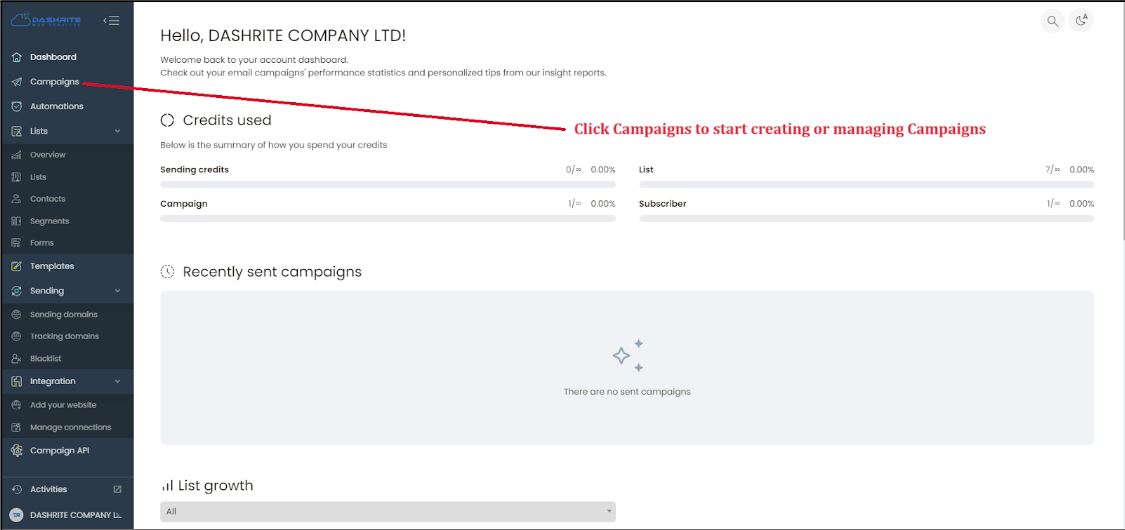This screenshot has height=530, width=1125.
Task: Open Activities external link icon
Action: [118, 489]
